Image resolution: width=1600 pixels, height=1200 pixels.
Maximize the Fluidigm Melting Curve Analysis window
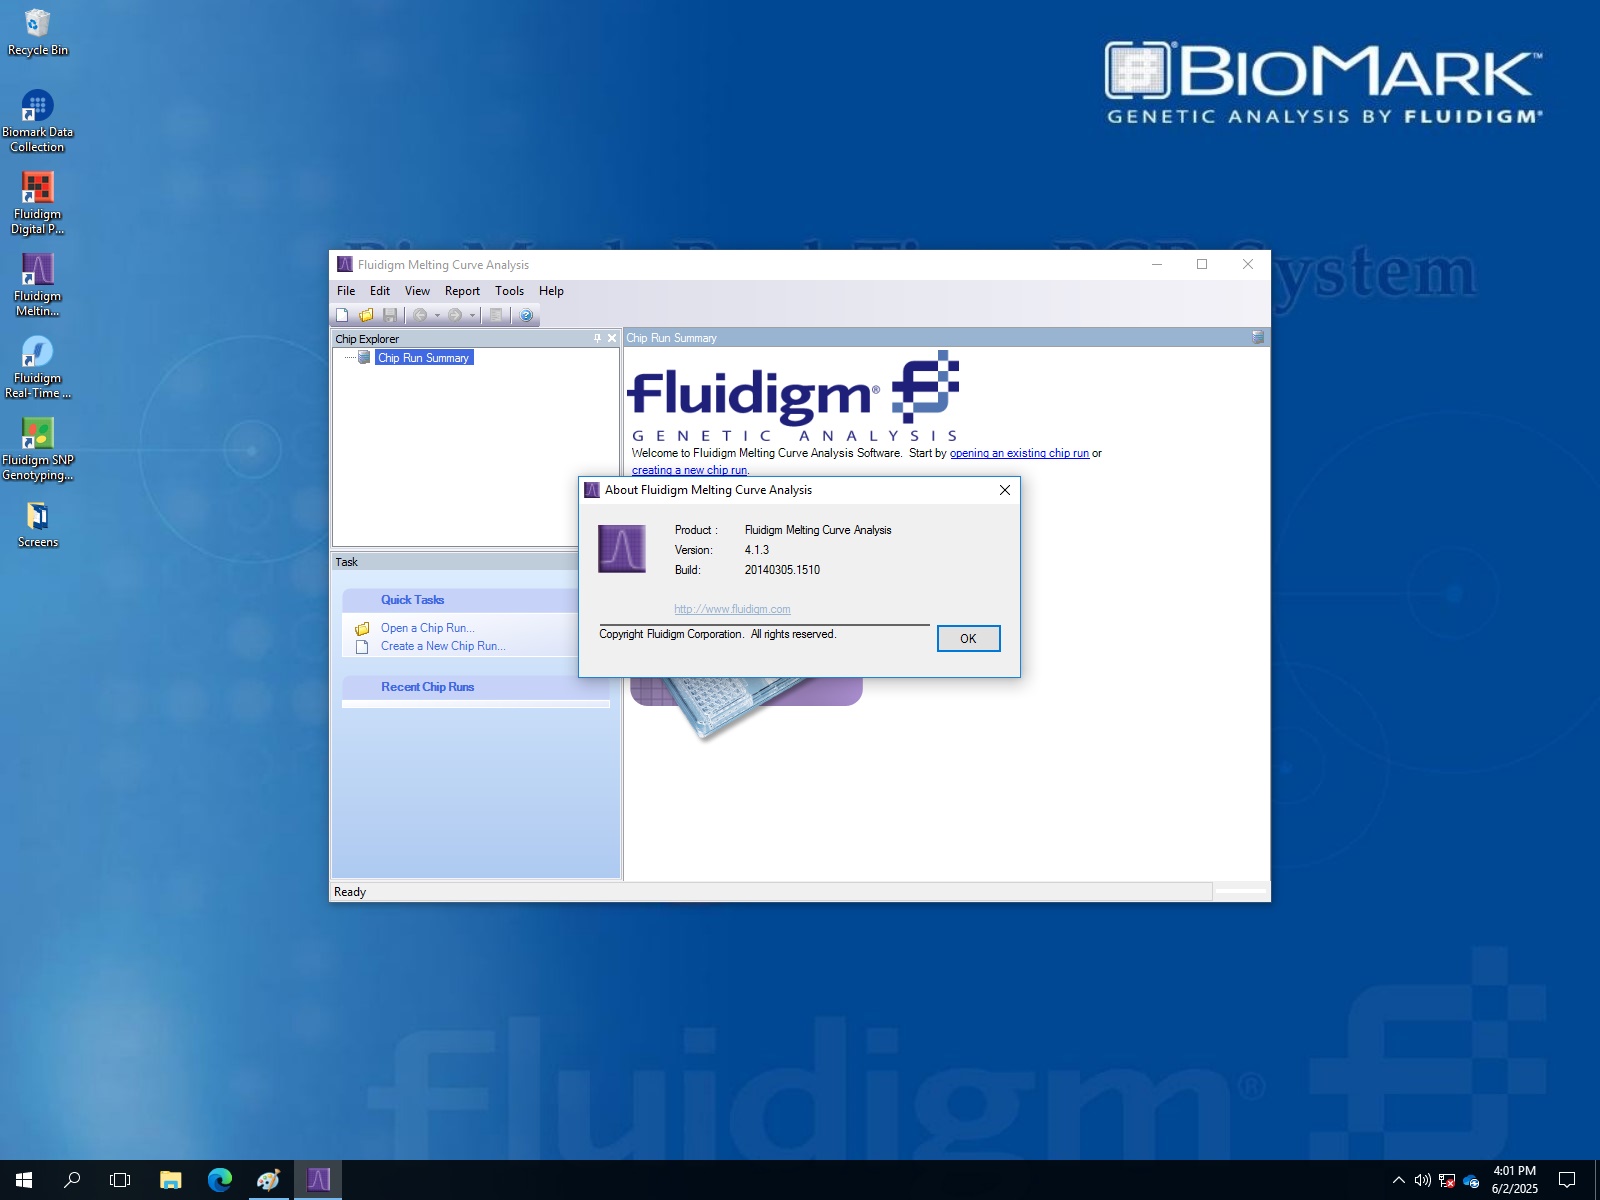1202,264
